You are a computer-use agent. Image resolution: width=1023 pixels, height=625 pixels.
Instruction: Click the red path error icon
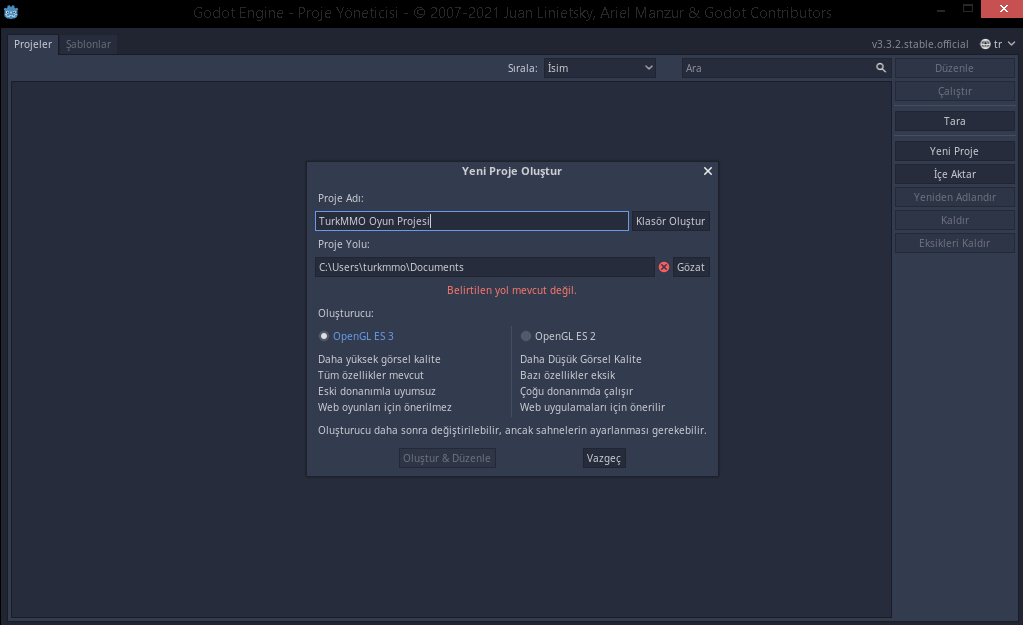click(664, 267)
